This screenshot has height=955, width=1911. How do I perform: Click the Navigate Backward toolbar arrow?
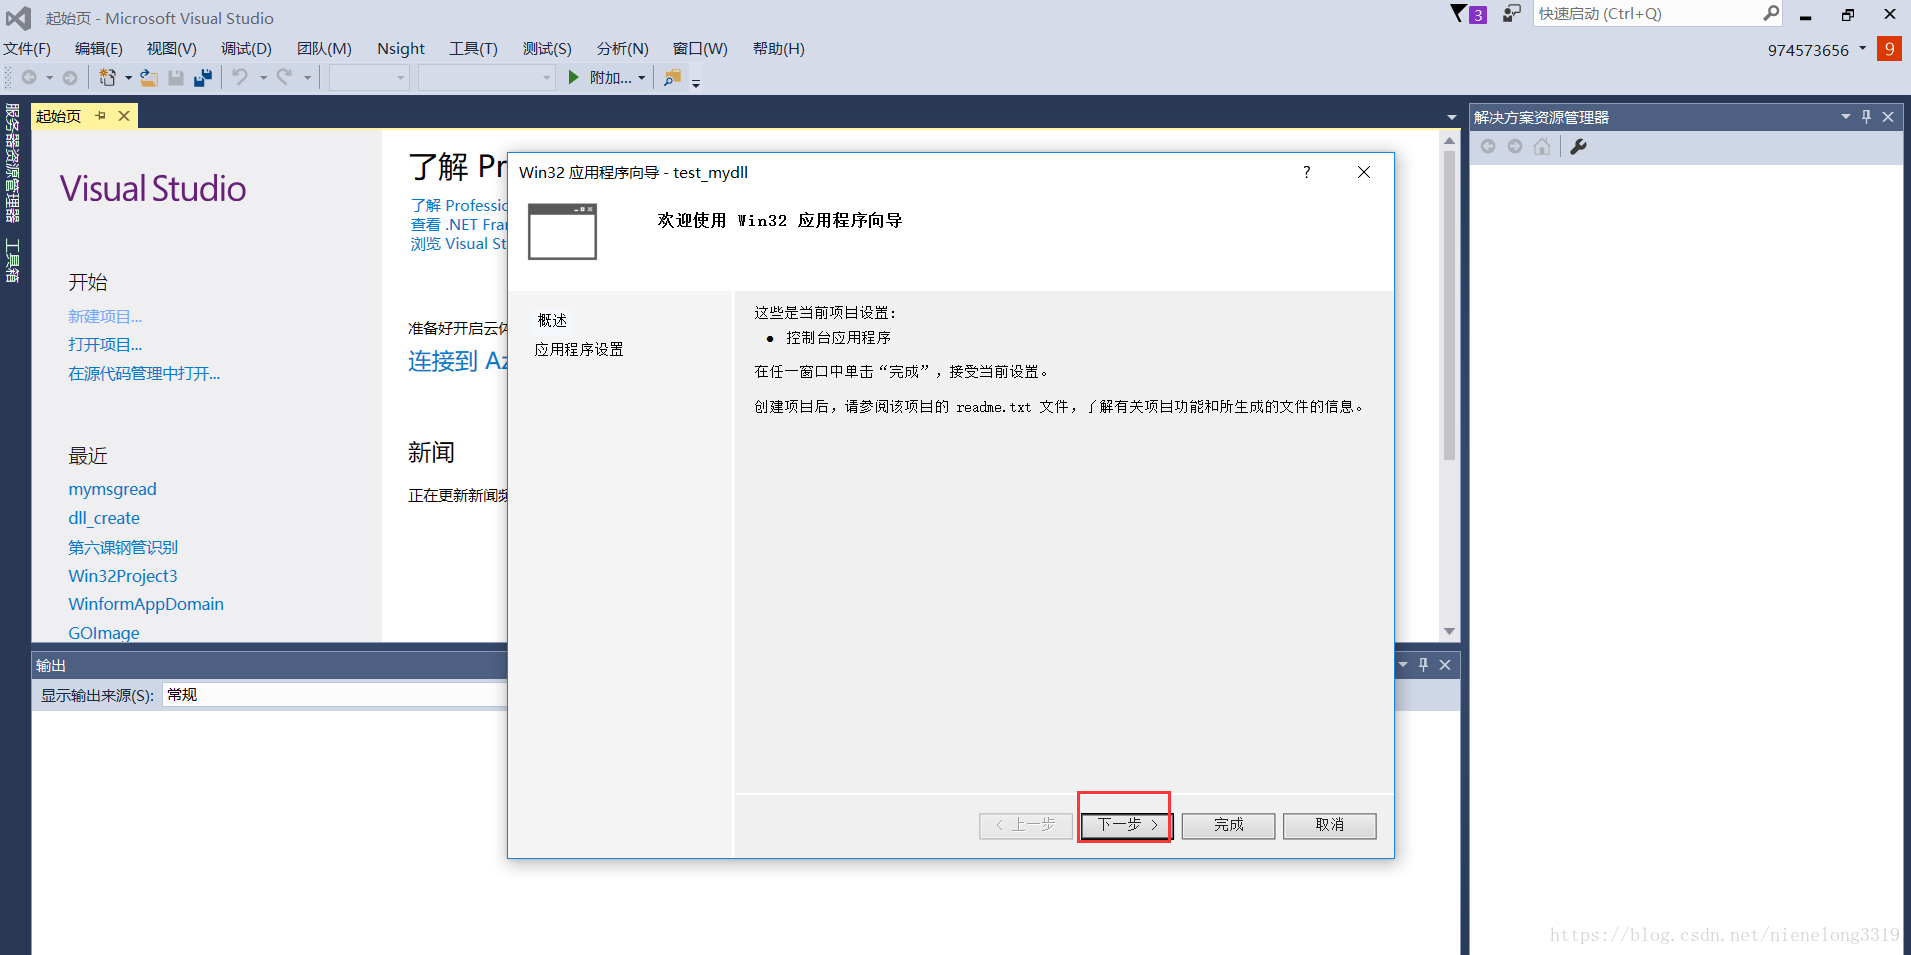(x=29, y=77)
